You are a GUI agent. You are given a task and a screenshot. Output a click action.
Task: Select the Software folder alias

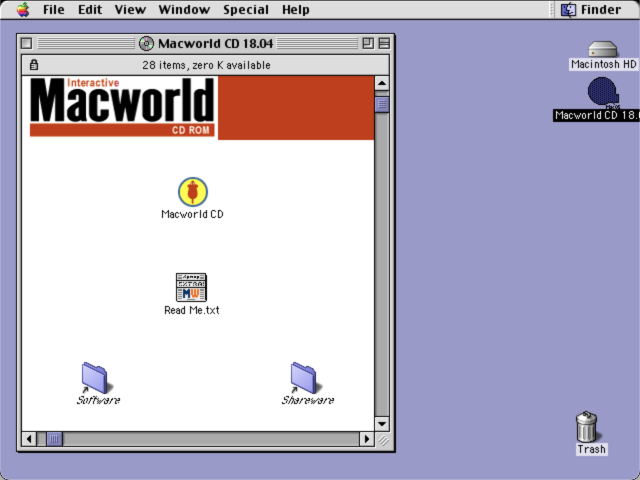pos(96,378)
